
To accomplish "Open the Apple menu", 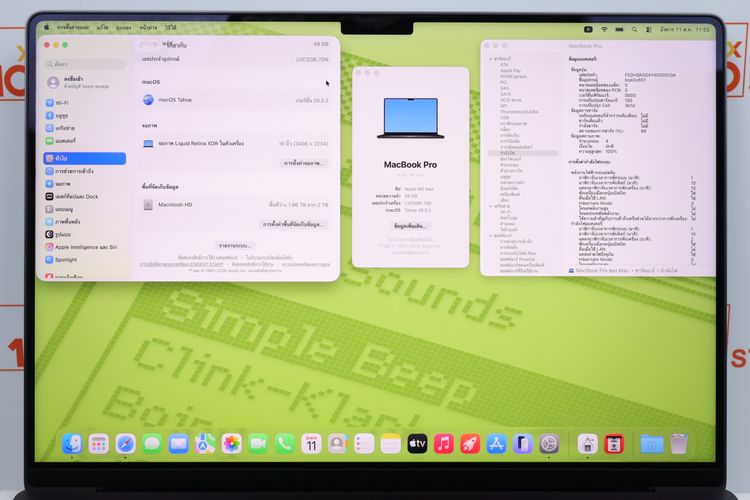I will point(47,28).
